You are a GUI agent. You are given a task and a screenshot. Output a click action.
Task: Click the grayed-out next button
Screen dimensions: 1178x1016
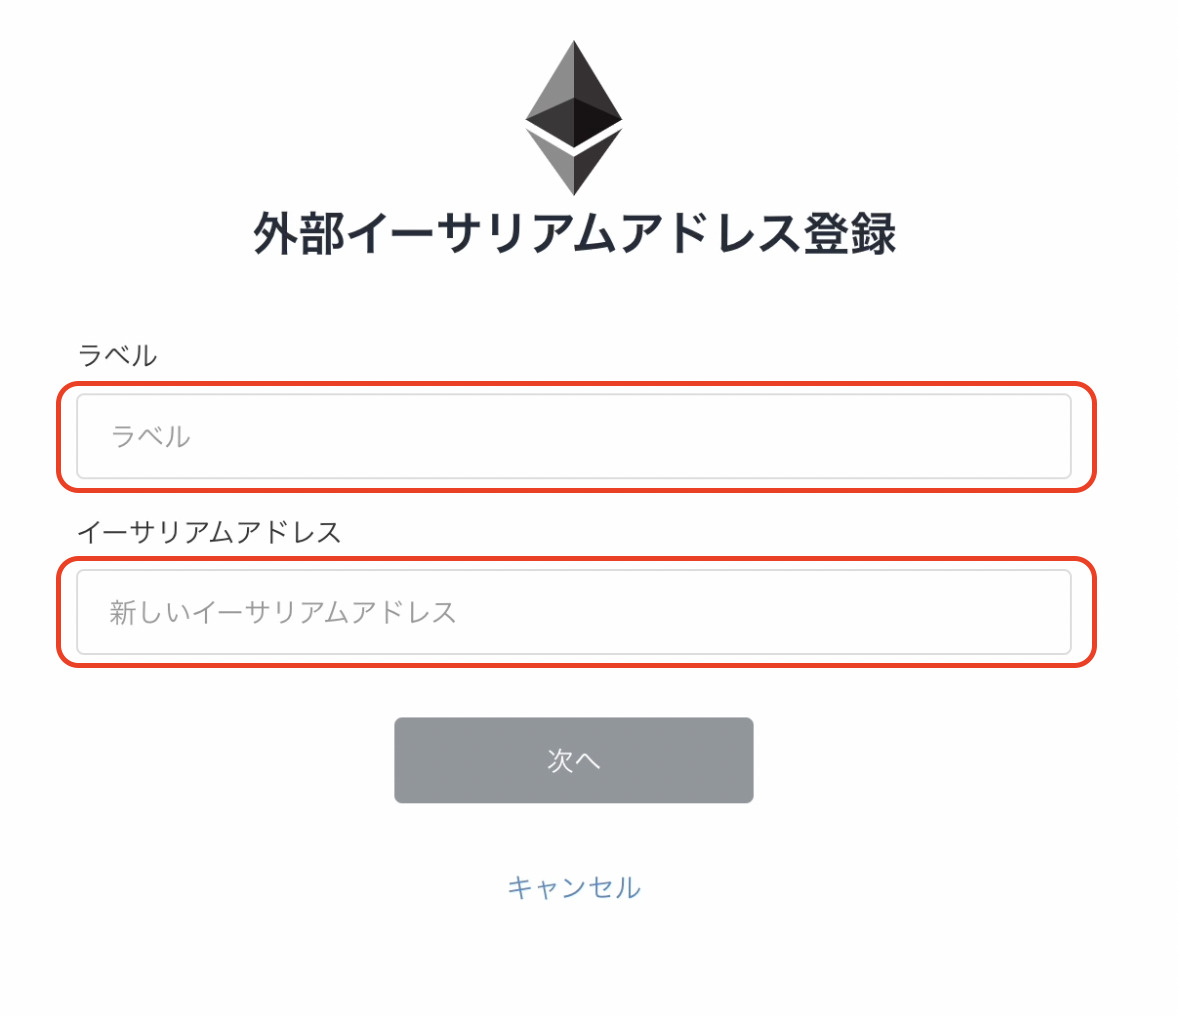[x=575, y=760]
